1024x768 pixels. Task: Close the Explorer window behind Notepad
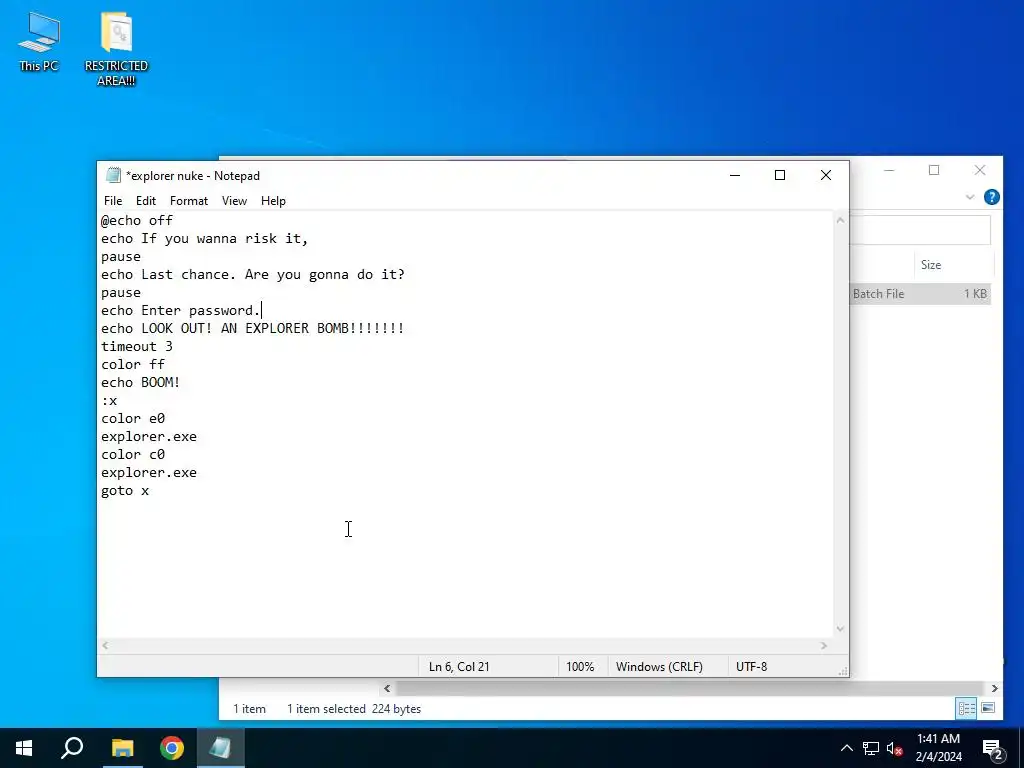pos(980,170)
